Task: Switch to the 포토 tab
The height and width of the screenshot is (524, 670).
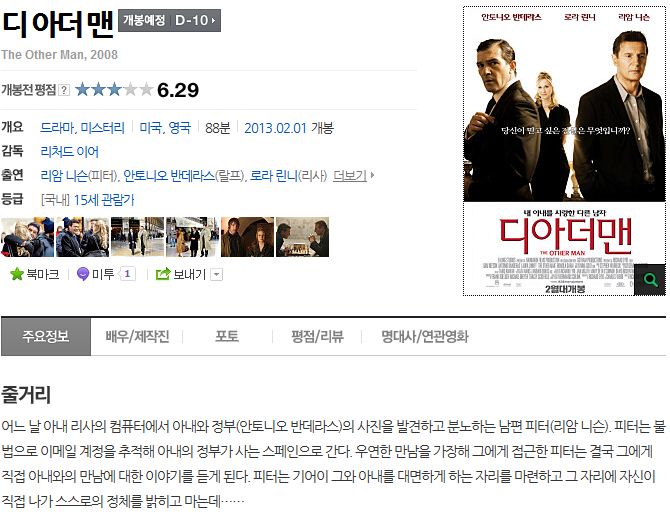Action: tap(227, 336)
